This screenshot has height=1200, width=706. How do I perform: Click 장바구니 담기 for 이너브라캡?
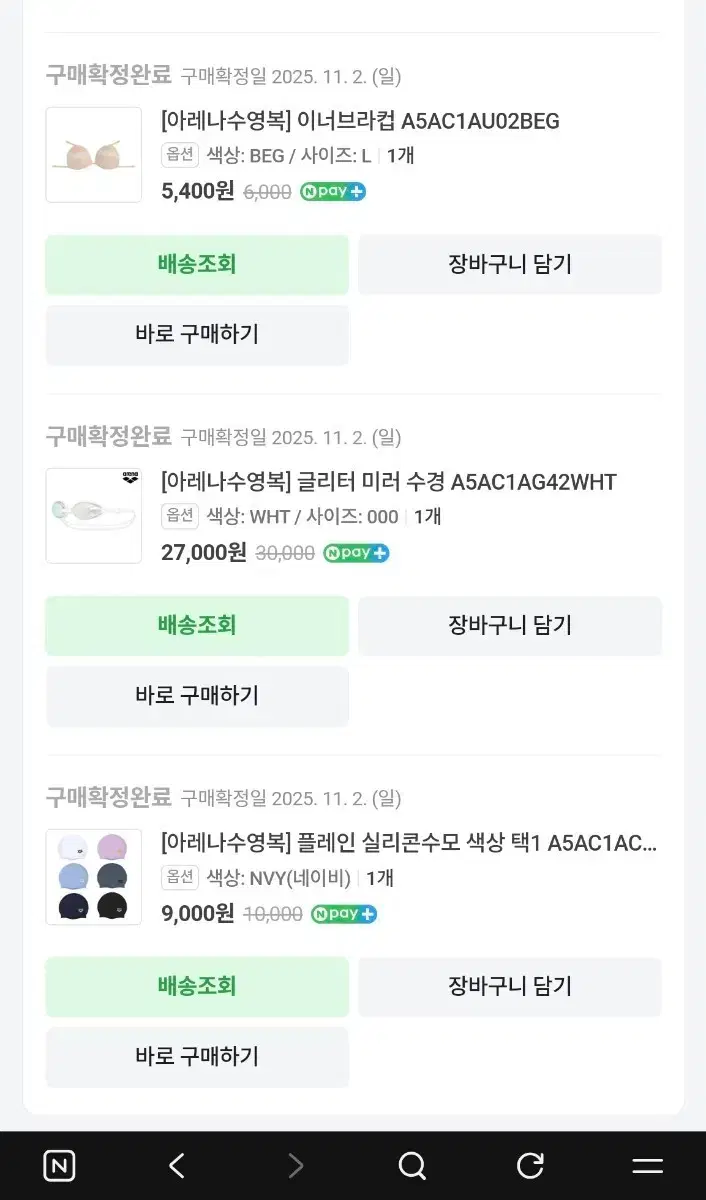coord(510,265)
